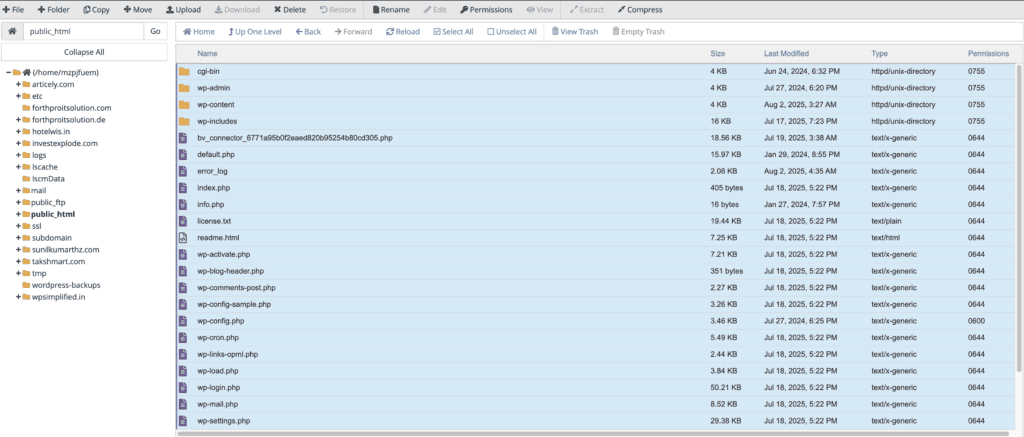This screenshot has width=1024, height=437.
Task: Expand the public_html tree node
Action: click(19, 214)
